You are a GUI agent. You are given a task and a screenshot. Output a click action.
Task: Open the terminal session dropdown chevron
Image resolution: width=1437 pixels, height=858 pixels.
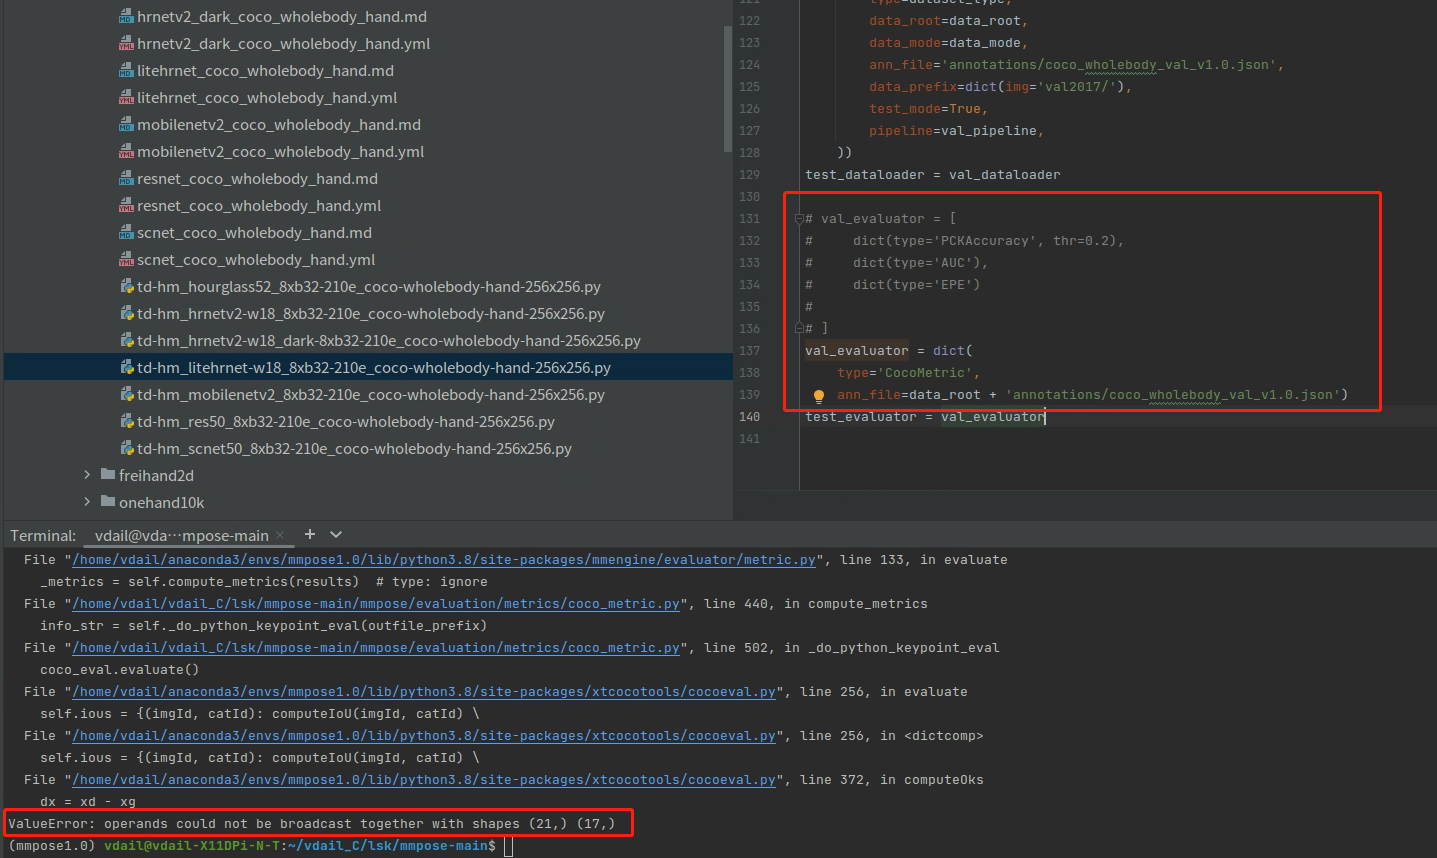(336, 535)
